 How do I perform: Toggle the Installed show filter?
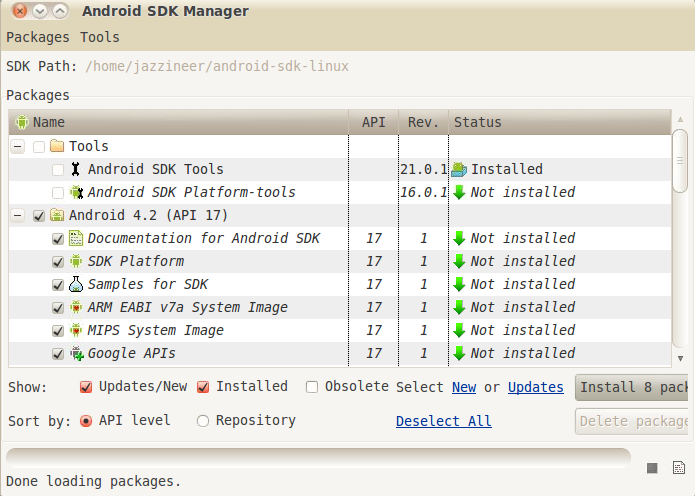[x=203, y=387]
